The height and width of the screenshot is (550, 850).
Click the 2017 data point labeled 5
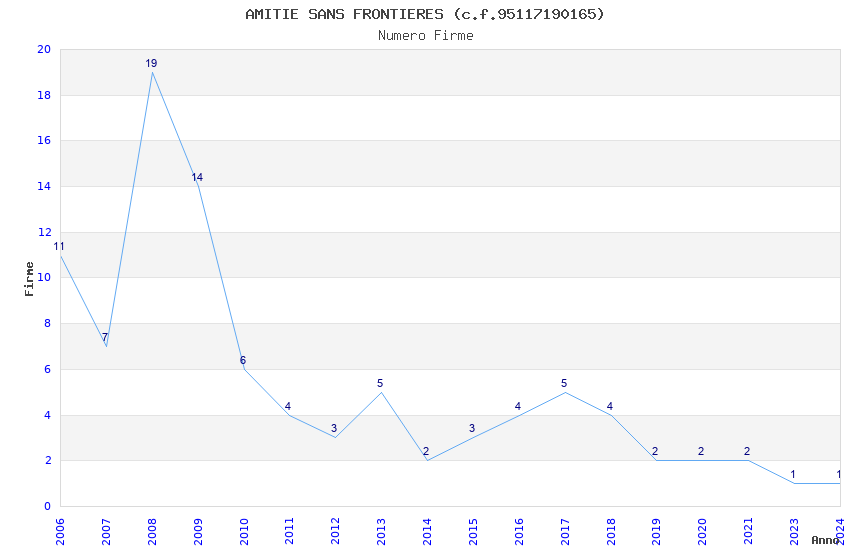(564, 384)
